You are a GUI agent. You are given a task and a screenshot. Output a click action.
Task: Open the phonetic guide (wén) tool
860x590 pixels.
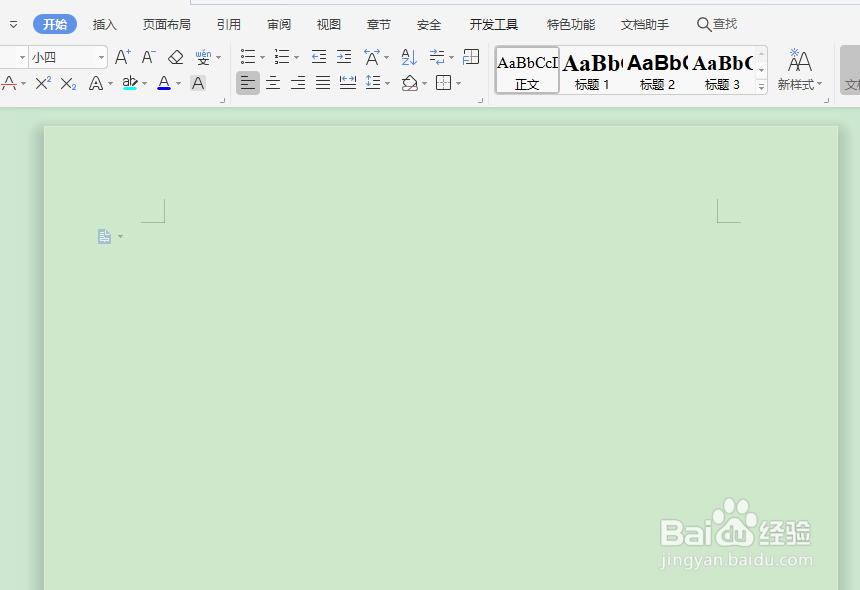[203, 57]
